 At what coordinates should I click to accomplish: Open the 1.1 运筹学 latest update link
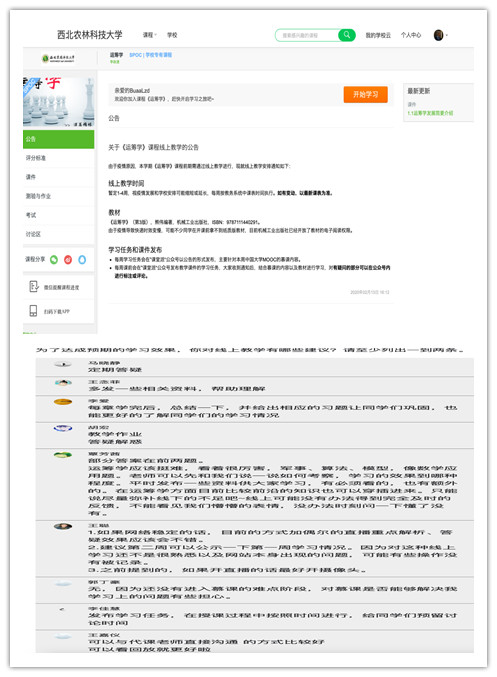pyautogui.click(x=430, y=113)
